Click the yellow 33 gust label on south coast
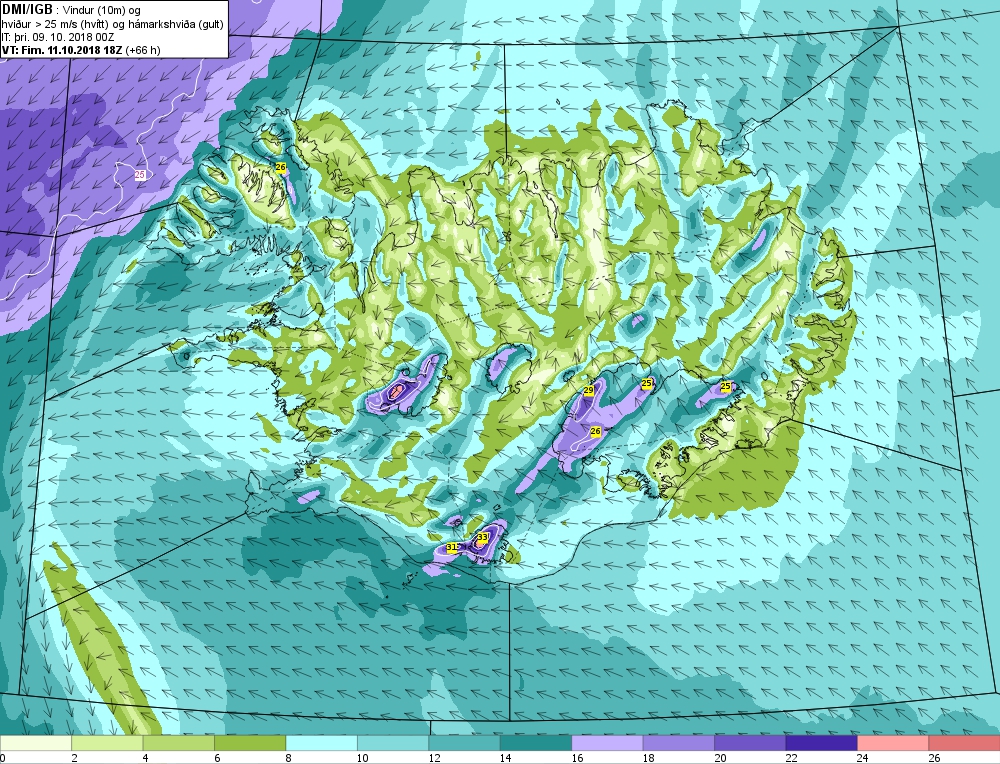 (x=483, y=538)
